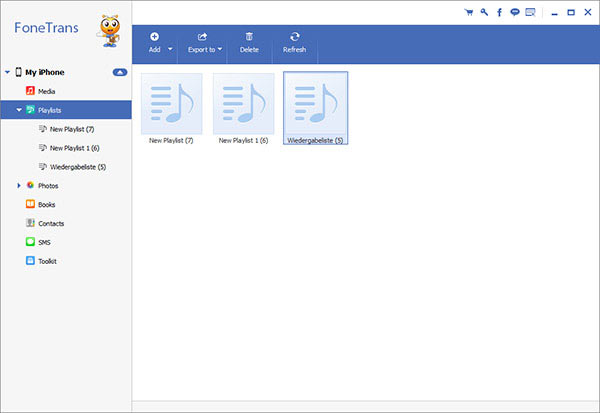This screenshot has width=600, height=413.
Task: Click the "New Playlist (7)" label under thumbnail
Action: point(171,140)
